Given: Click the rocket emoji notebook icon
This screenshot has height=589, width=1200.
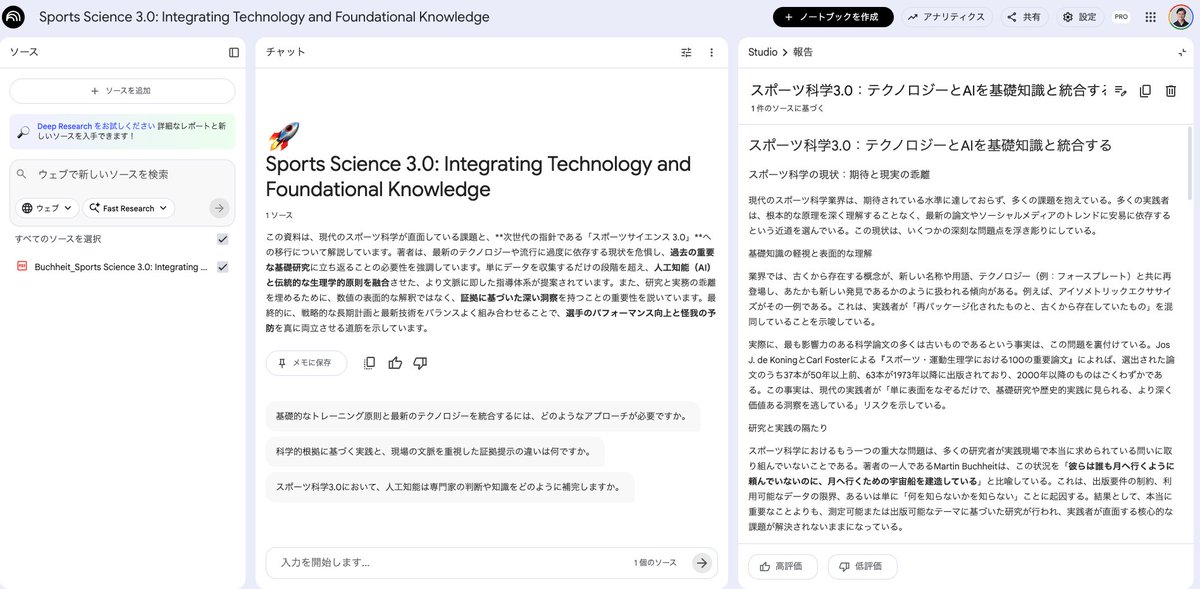Looking at the screenshot, I should pos(284,136).
